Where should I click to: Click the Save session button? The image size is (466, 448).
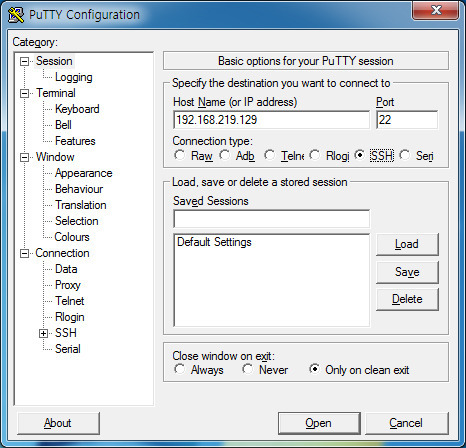[407, 272]
